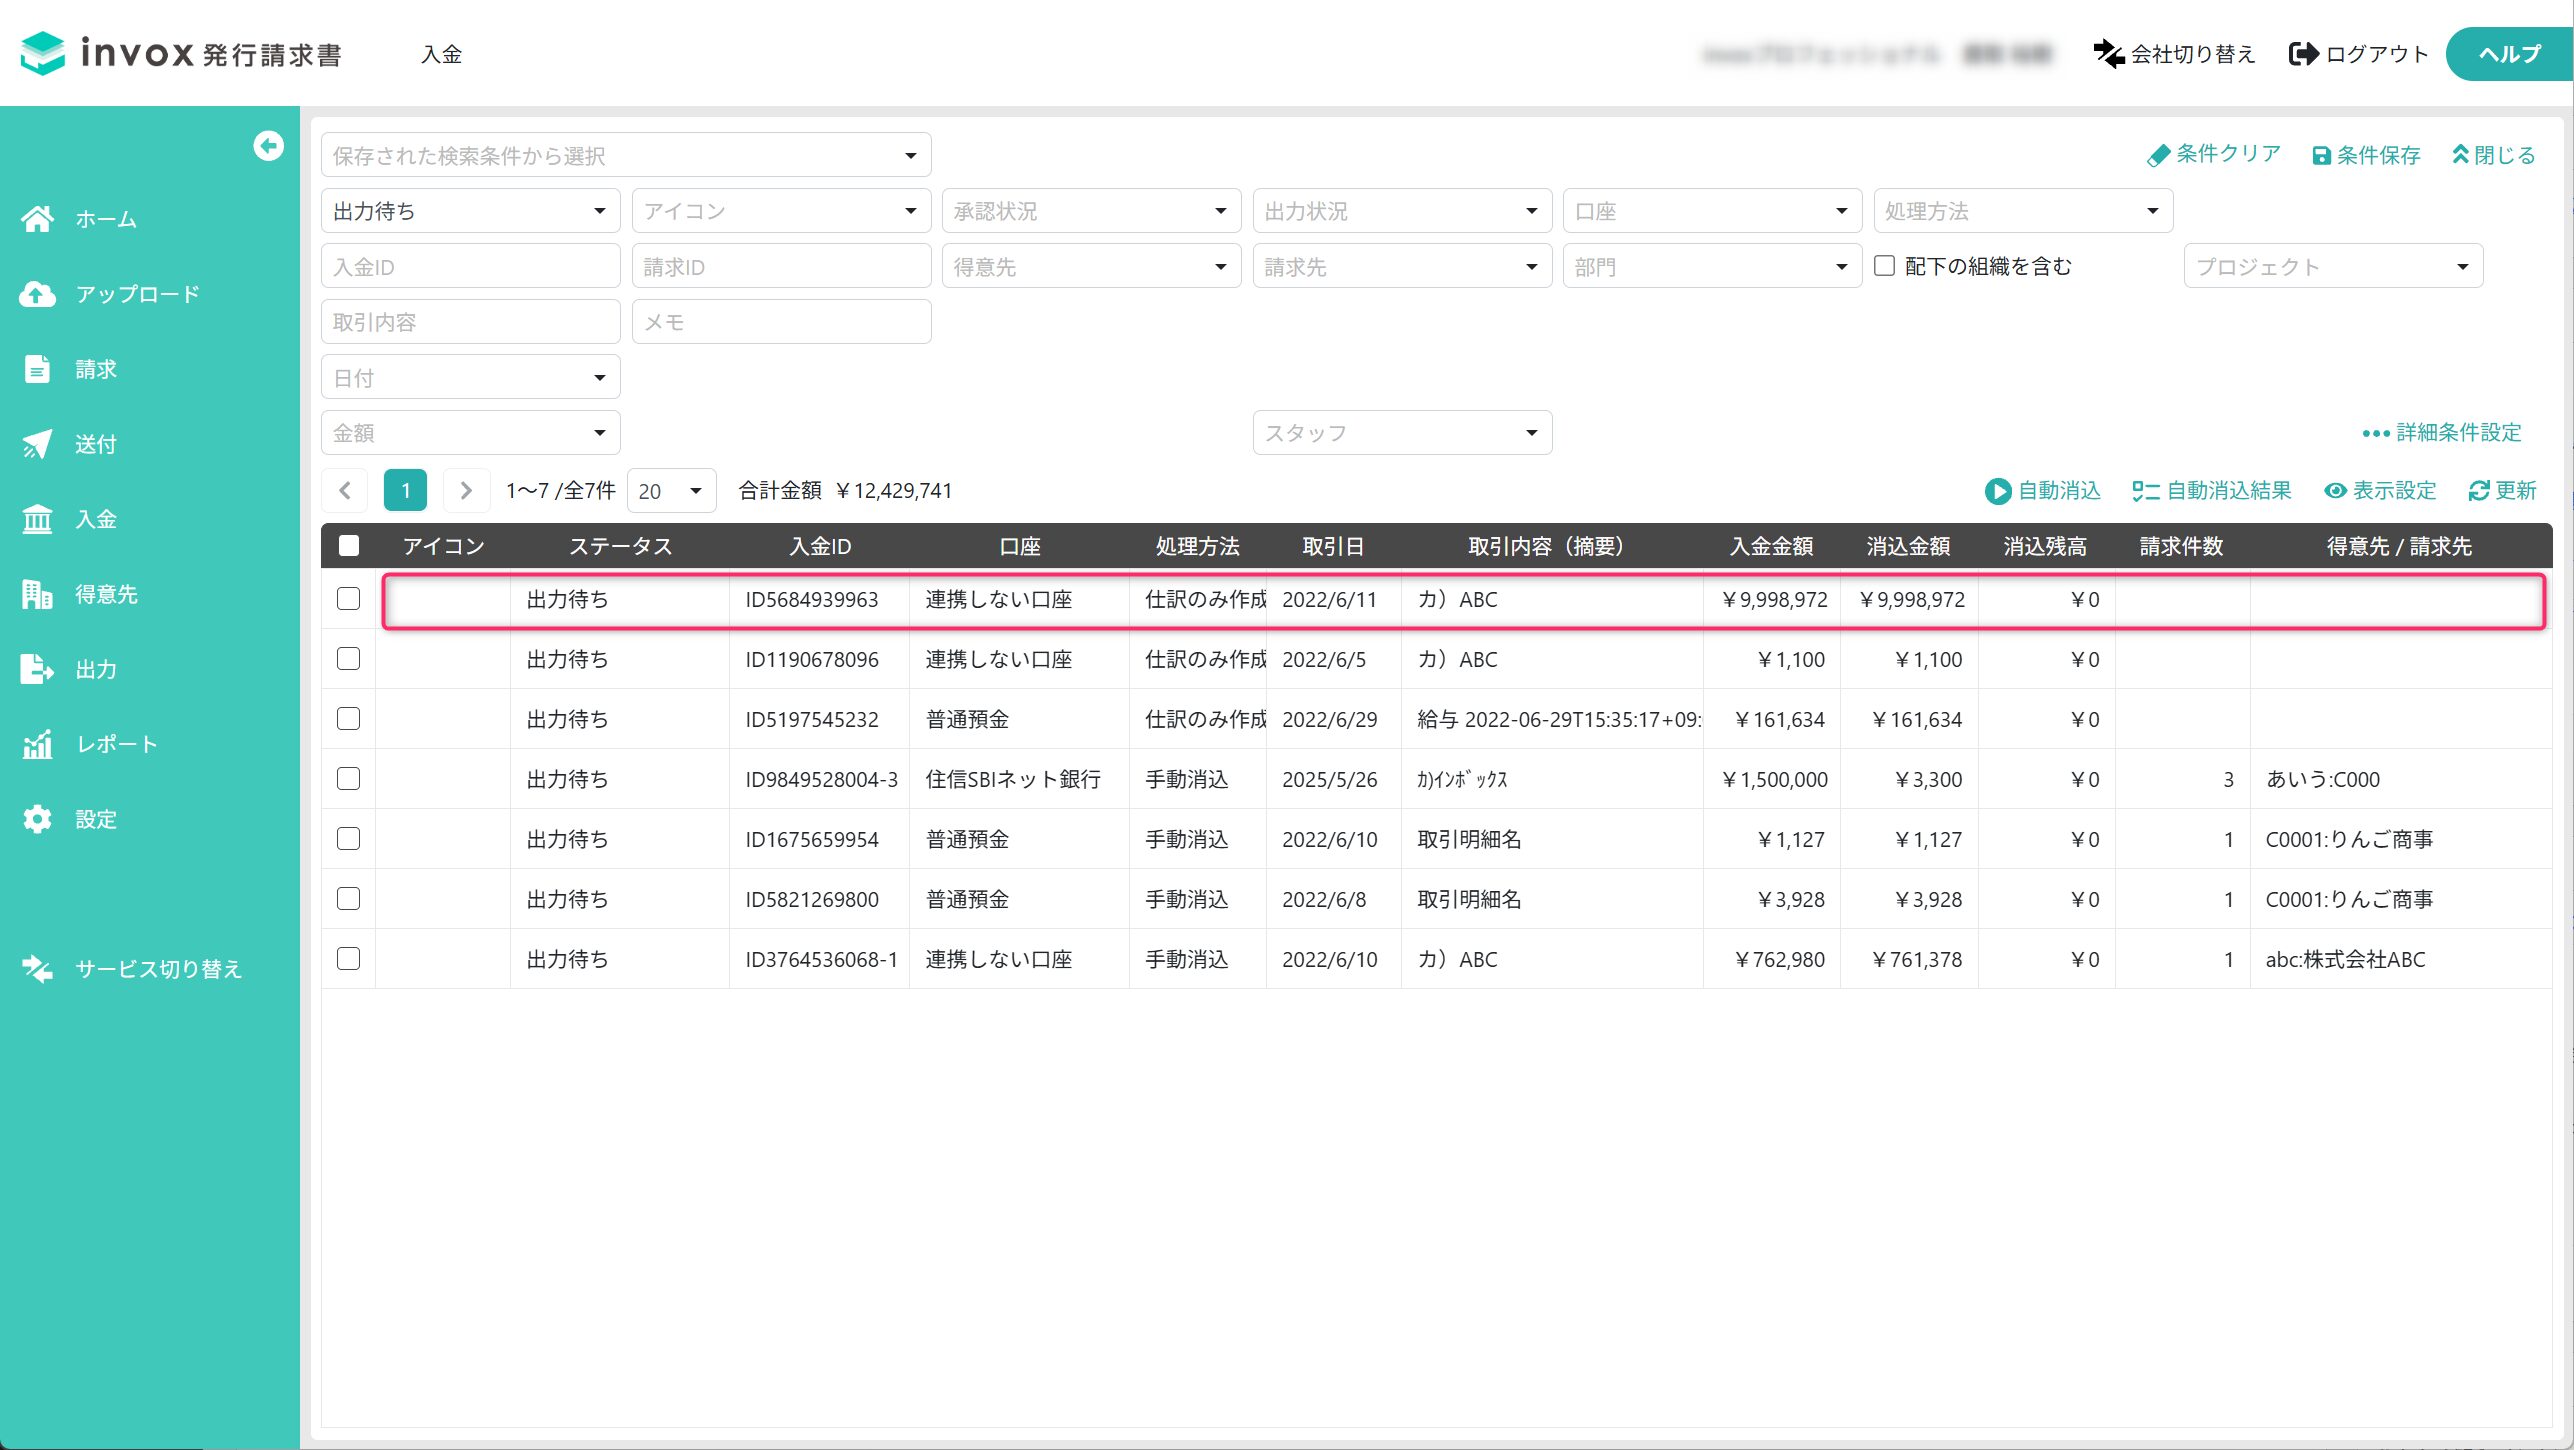Expand the 出力待ち status dropdown
This screenshot has height=1450, width=2574.
click(470, 211)
